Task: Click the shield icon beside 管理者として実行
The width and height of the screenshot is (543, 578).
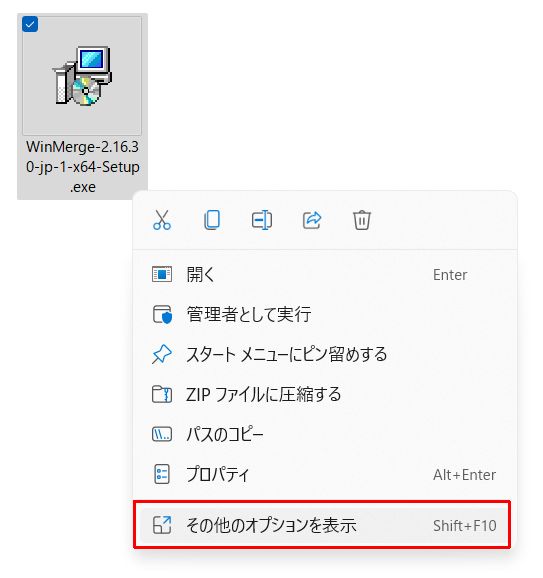Action: click(x=162, y=314)
